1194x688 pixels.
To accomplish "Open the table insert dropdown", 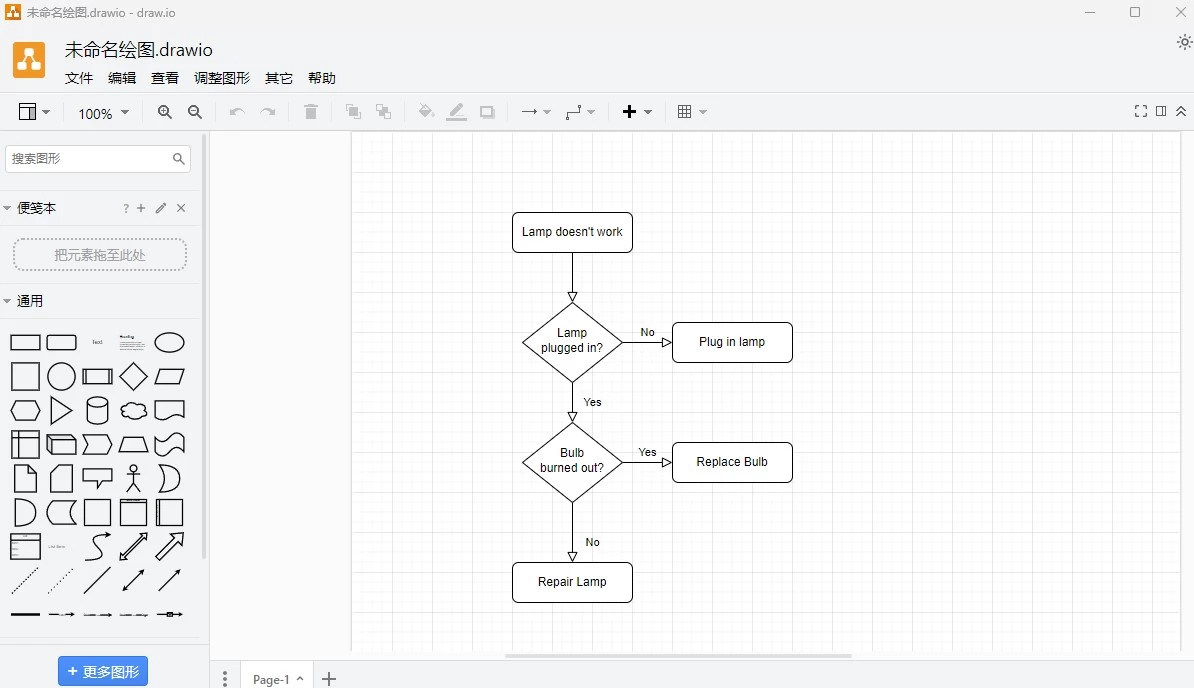I will pyautogui.click(x=691, y=112).
